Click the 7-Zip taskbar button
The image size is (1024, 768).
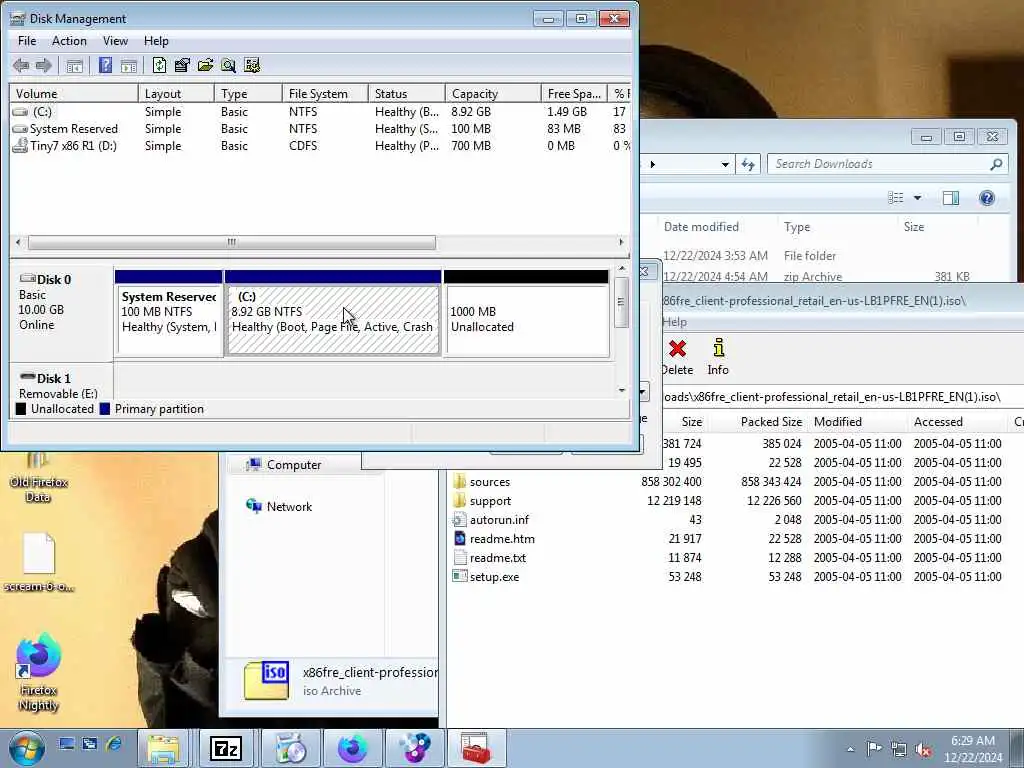[225, 748]
